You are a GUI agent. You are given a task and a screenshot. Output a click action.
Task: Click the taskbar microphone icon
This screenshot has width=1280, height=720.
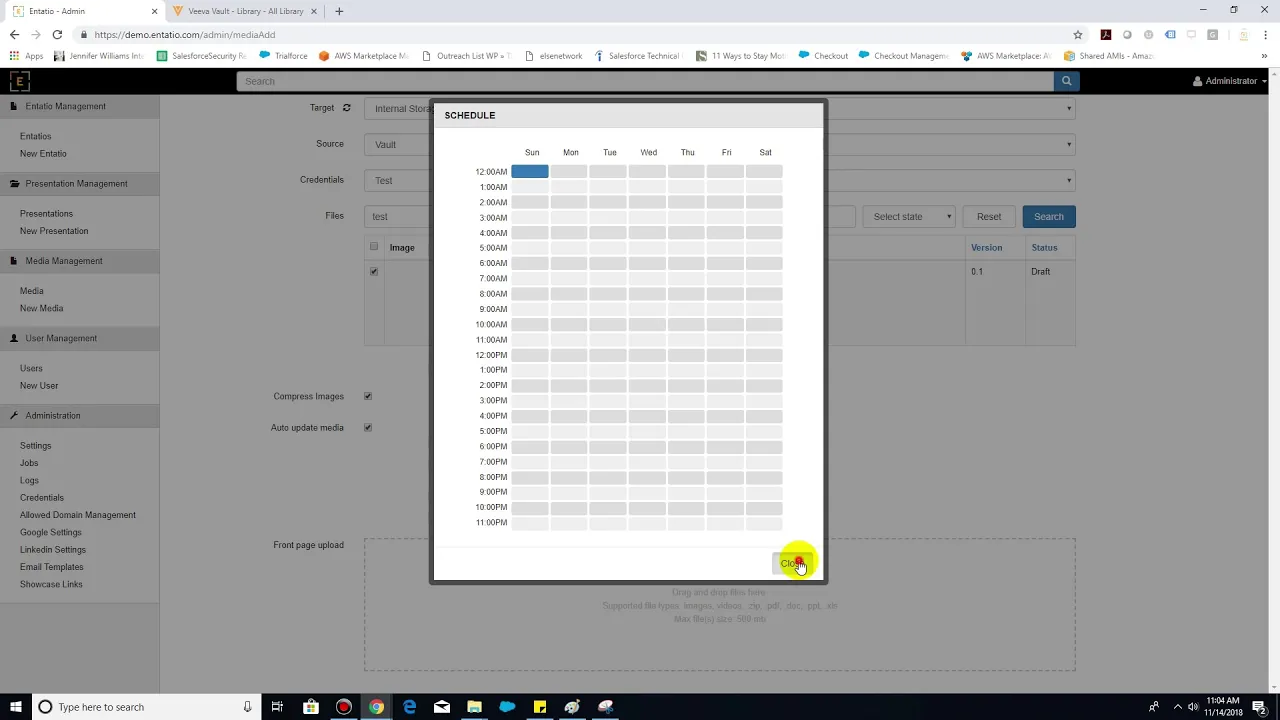(247, 707)
